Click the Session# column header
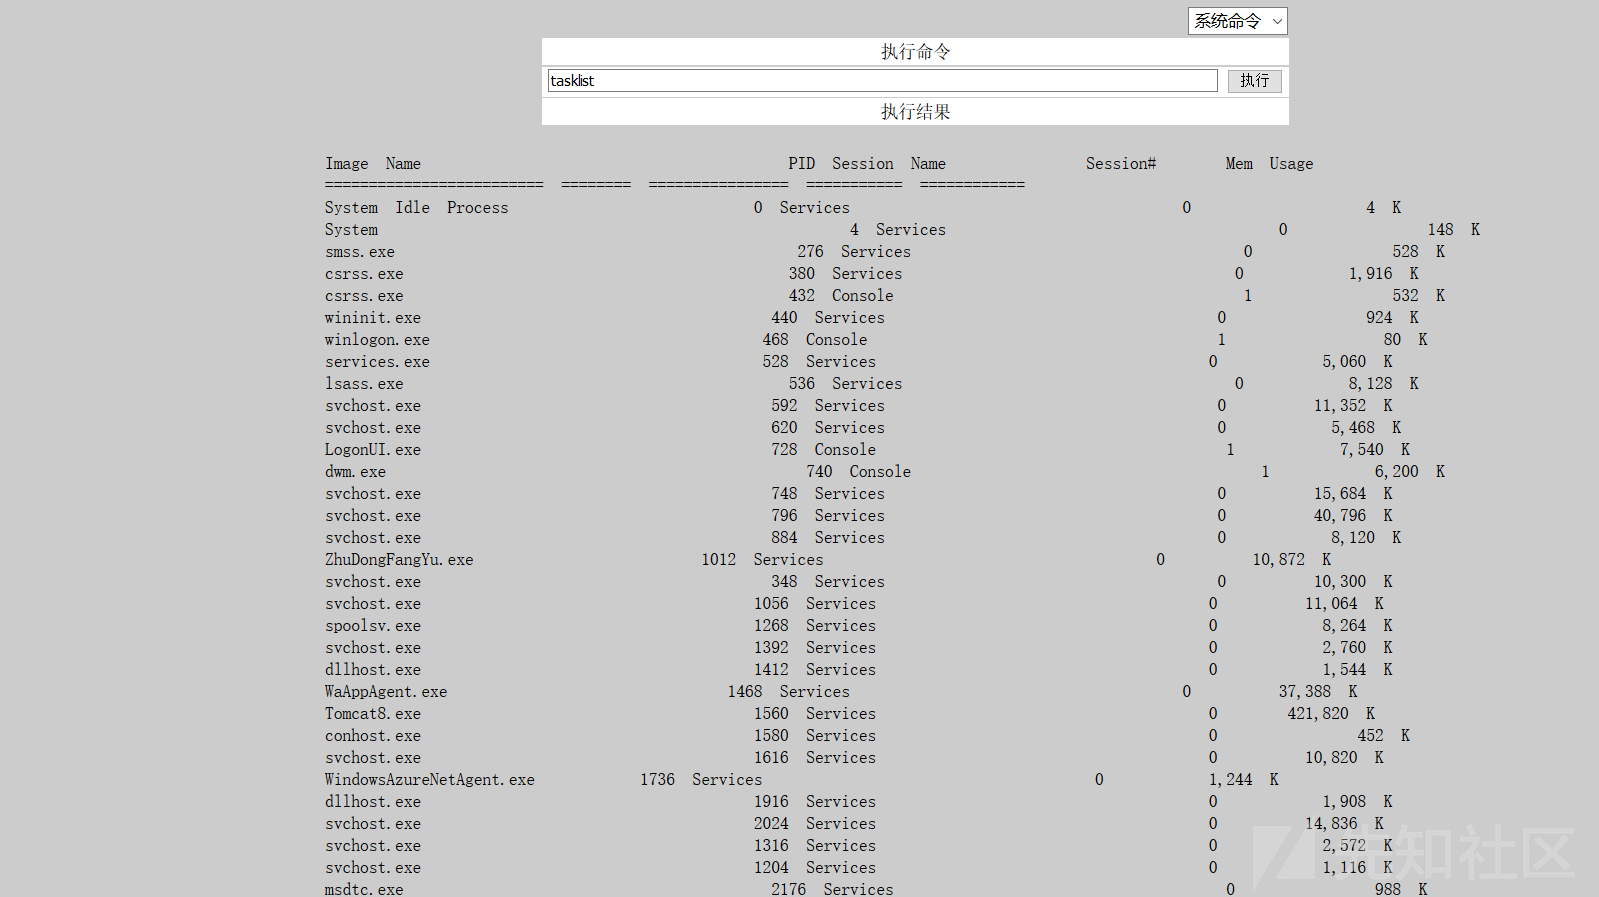This screenshot has height=897, width=1599. click(x=1121, y=164)
